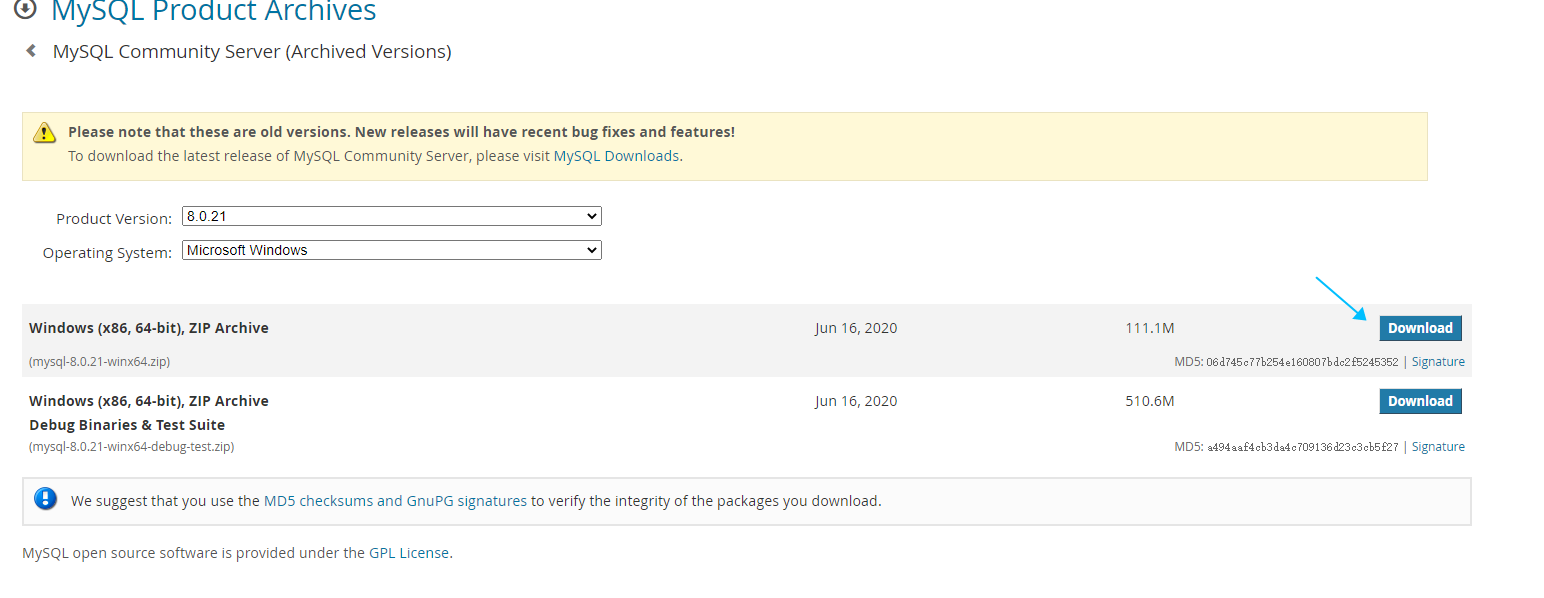Open the Product Version 8.0.21 dropdown
The image size is (1544, 598).
[392, 216]
